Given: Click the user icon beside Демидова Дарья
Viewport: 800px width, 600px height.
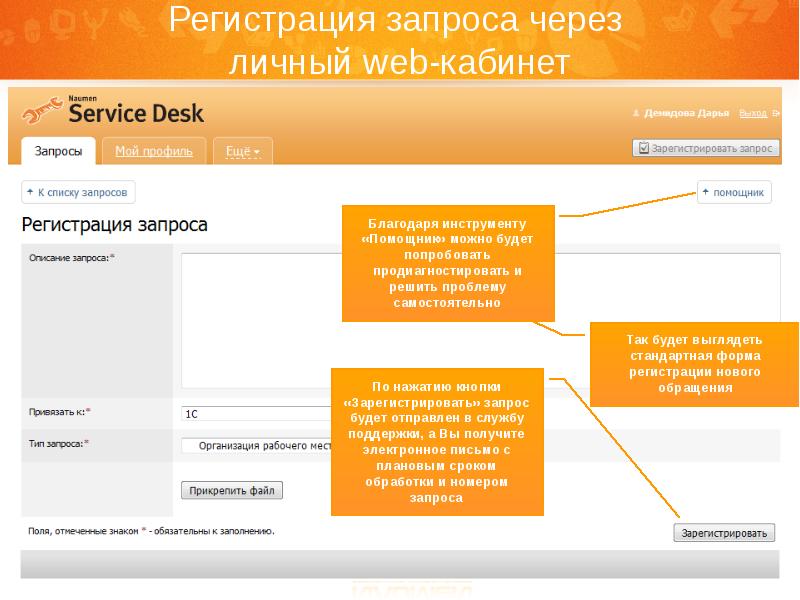Looking at the screenshot, I should (x=637, y=113).
